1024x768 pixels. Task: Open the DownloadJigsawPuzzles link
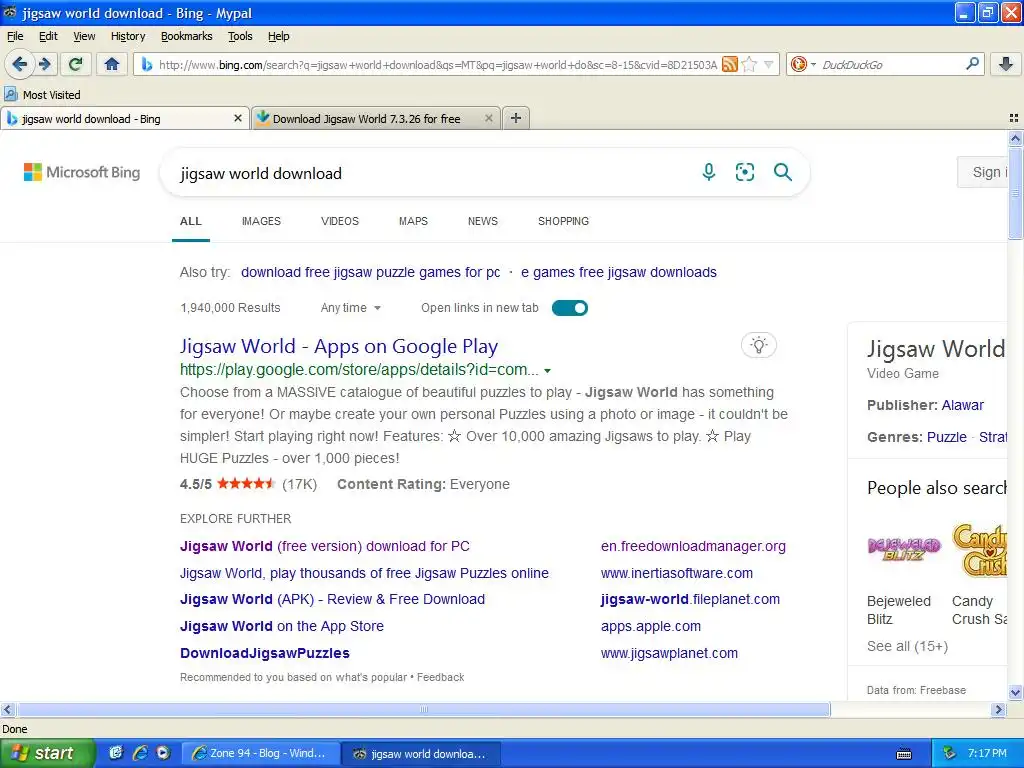[264, 653]
